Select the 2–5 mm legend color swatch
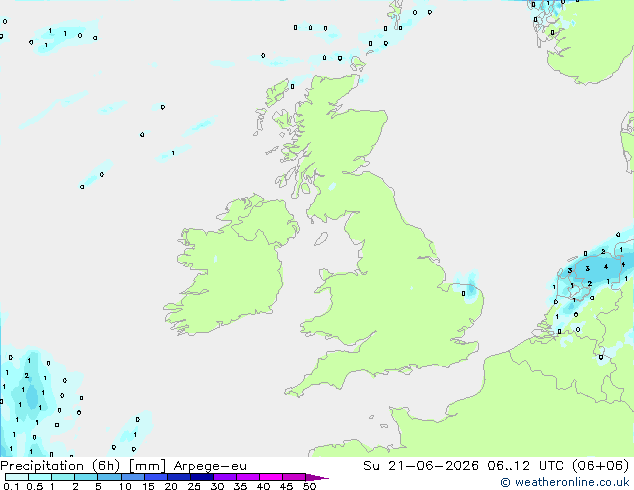Image resolution: width=634 pixels, height=490 pixels. point(86,477)
